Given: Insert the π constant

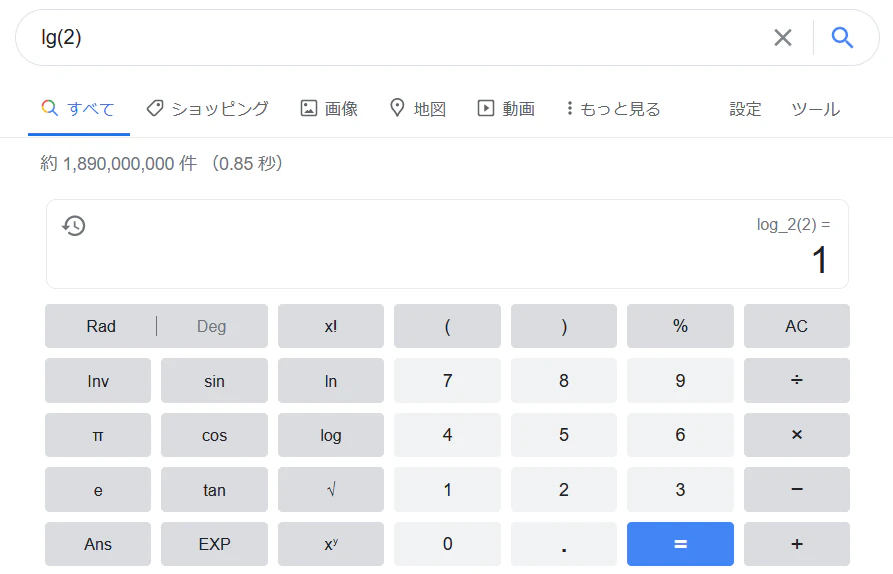Looking at the screenshot, I should 98,435.
